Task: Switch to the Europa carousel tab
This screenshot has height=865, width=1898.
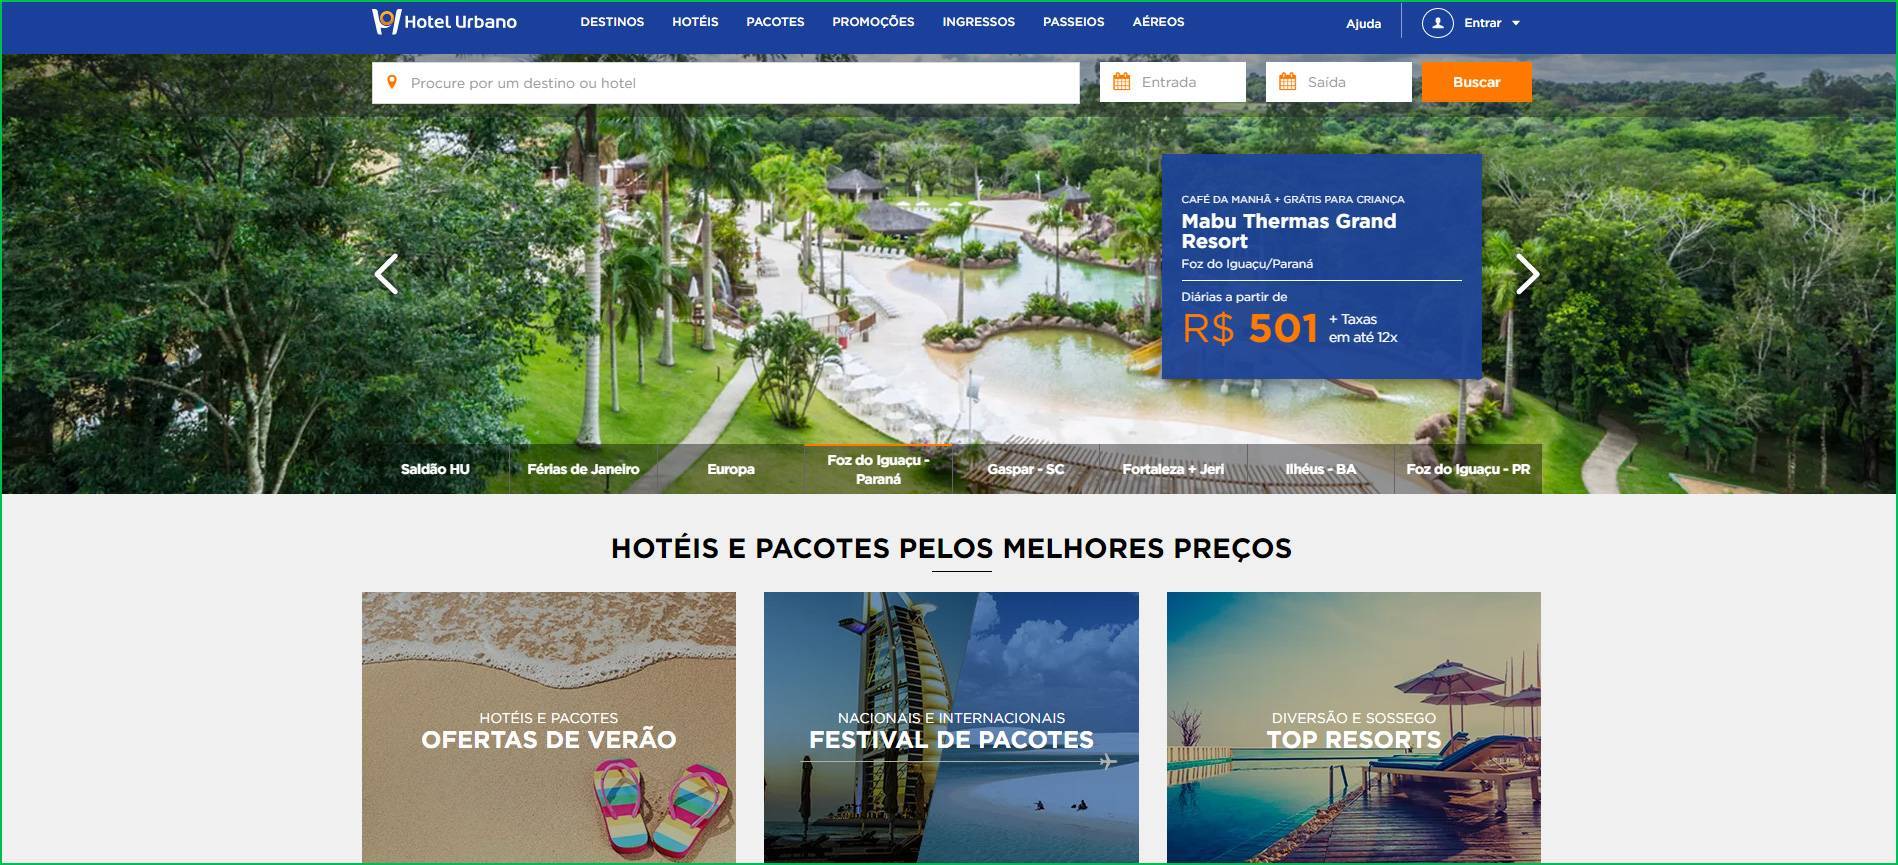Action: [x=731, y=469]
